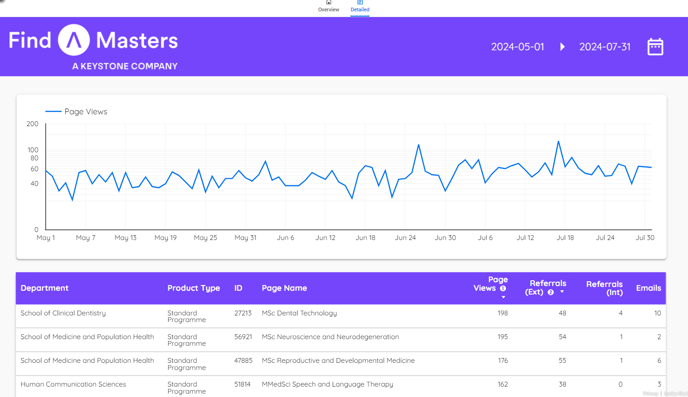Image resolution: width=688 pixels, height=397 pixels.
Task: Click the Overview home icon
Action: [329, 3]
